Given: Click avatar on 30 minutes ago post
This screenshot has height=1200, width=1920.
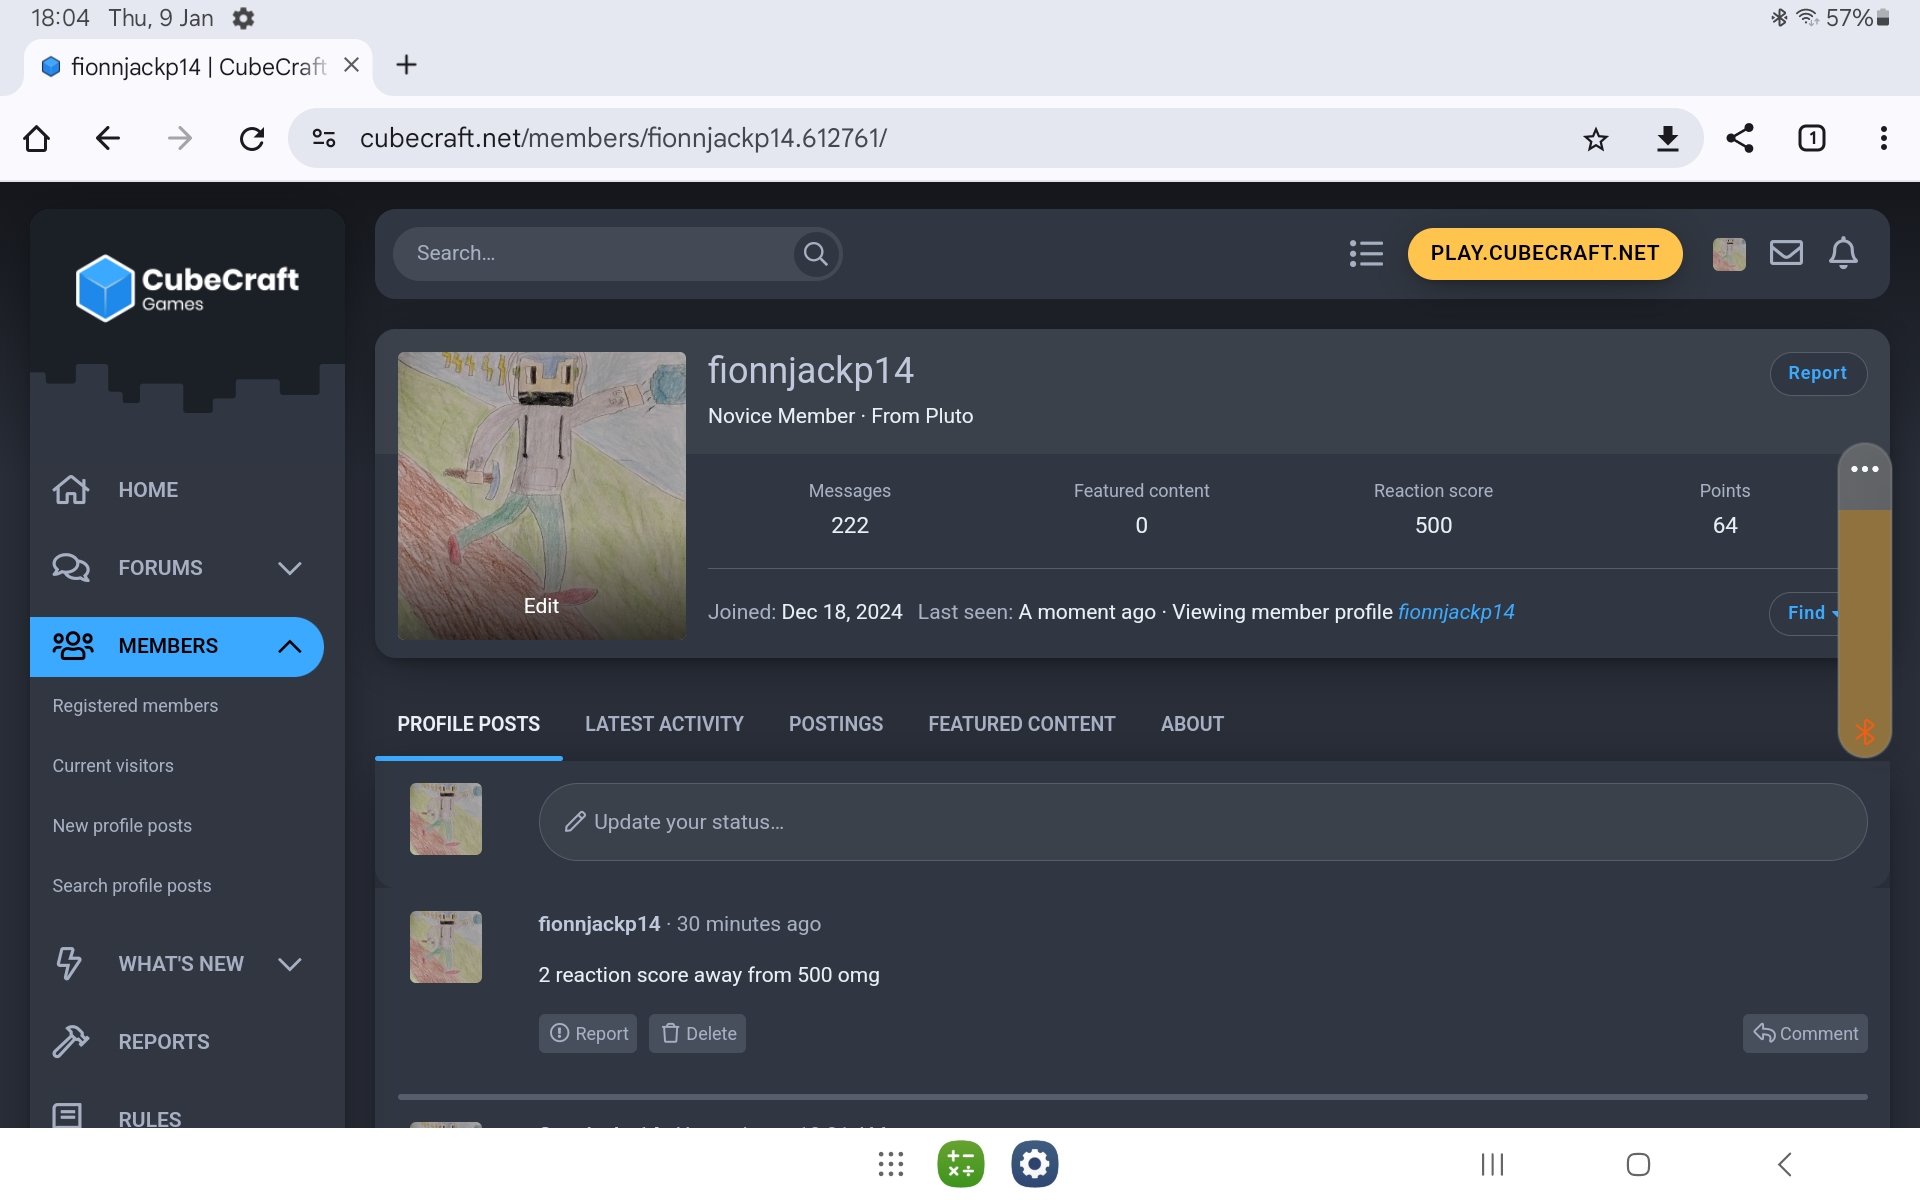Looking at the screenshot, I should pos(446,947).
